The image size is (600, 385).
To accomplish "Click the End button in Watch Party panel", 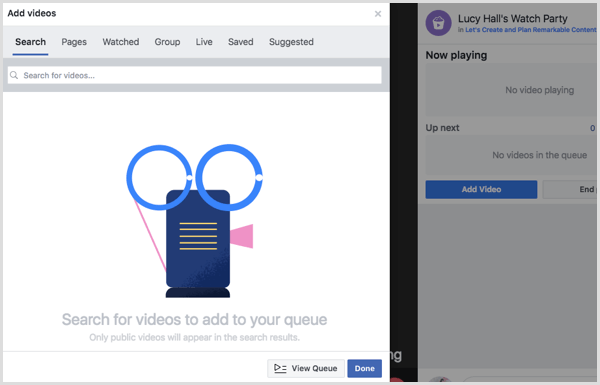I will click(571, 189).
